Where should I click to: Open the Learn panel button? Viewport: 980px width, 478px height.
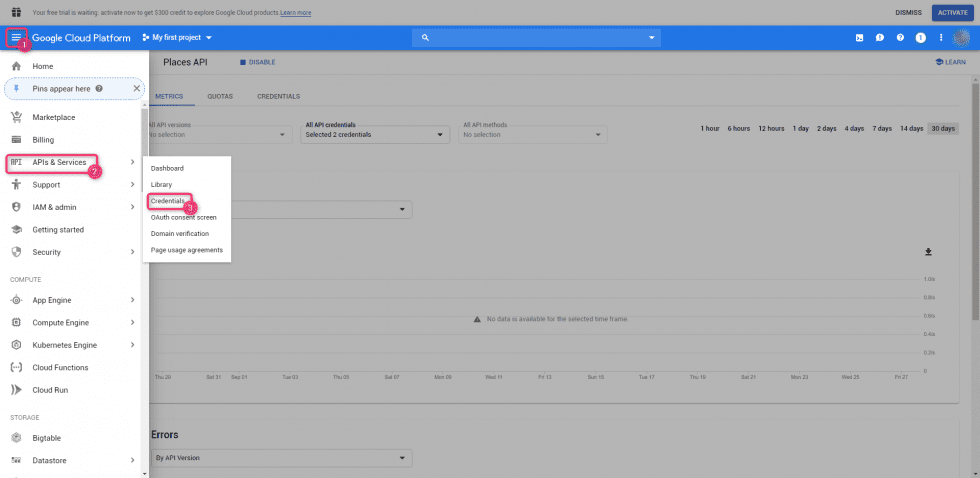pyautogui.click(x=951, y=62)
